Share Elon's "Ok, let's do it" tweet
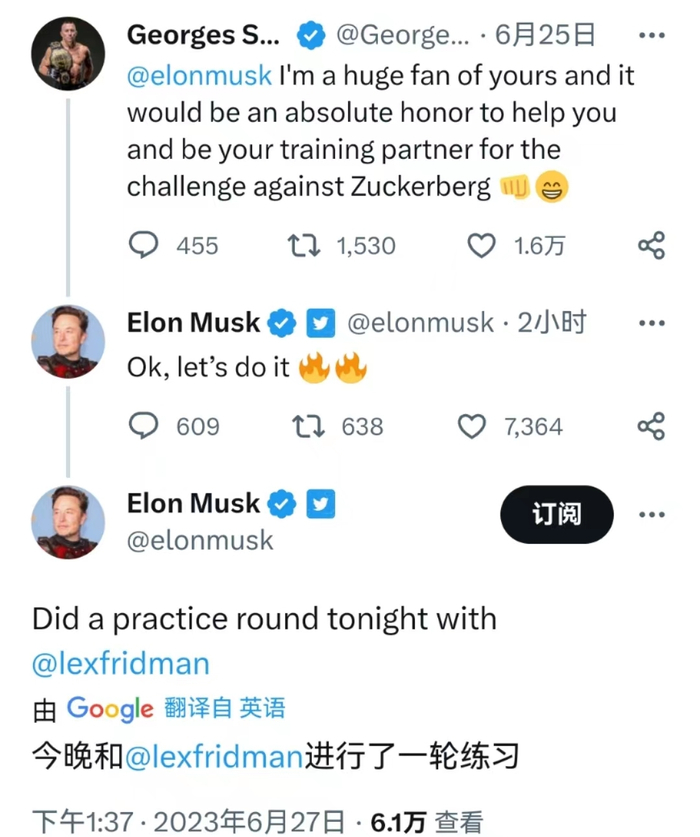Image resolution: width=700 pixels, height=837 pixels. pyautogui.click(x=651, y=427)
